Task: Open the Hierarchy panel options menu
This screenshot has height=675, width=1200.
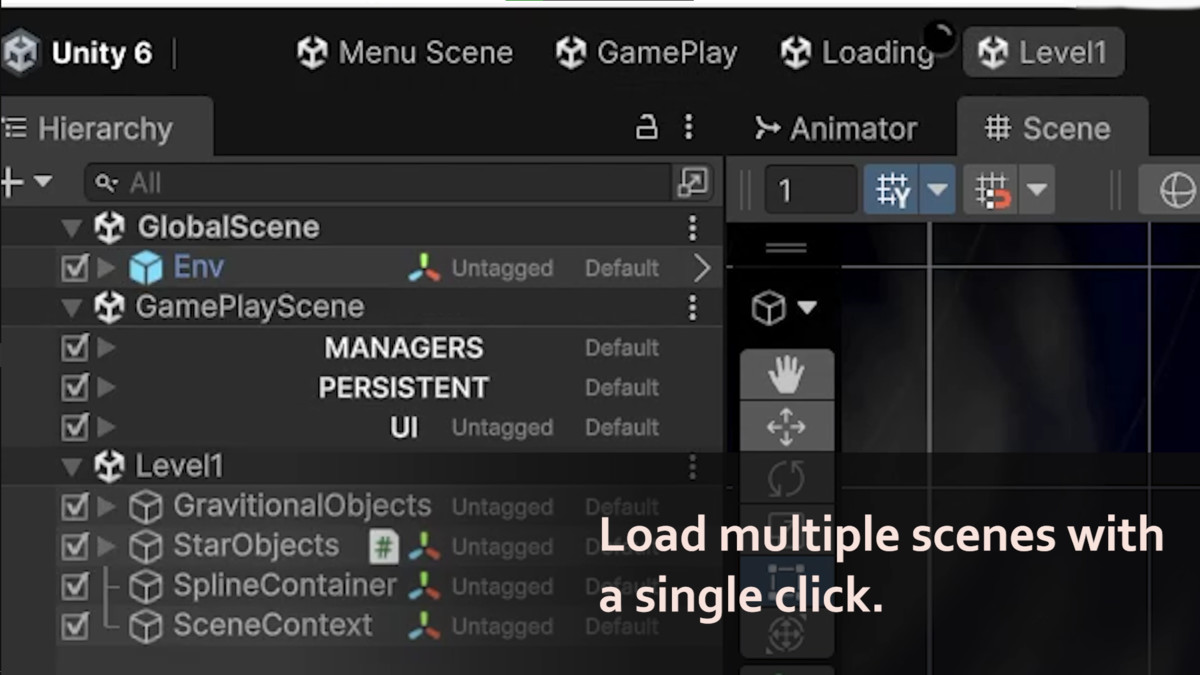Action: 688,127
